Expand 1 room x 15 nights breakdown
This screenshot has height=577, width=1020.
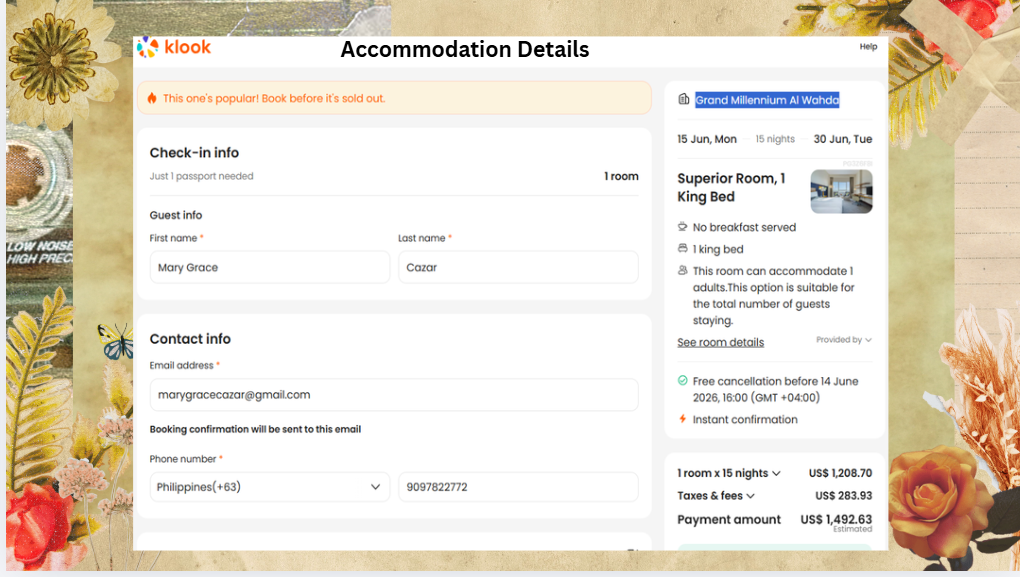(729, 474)
